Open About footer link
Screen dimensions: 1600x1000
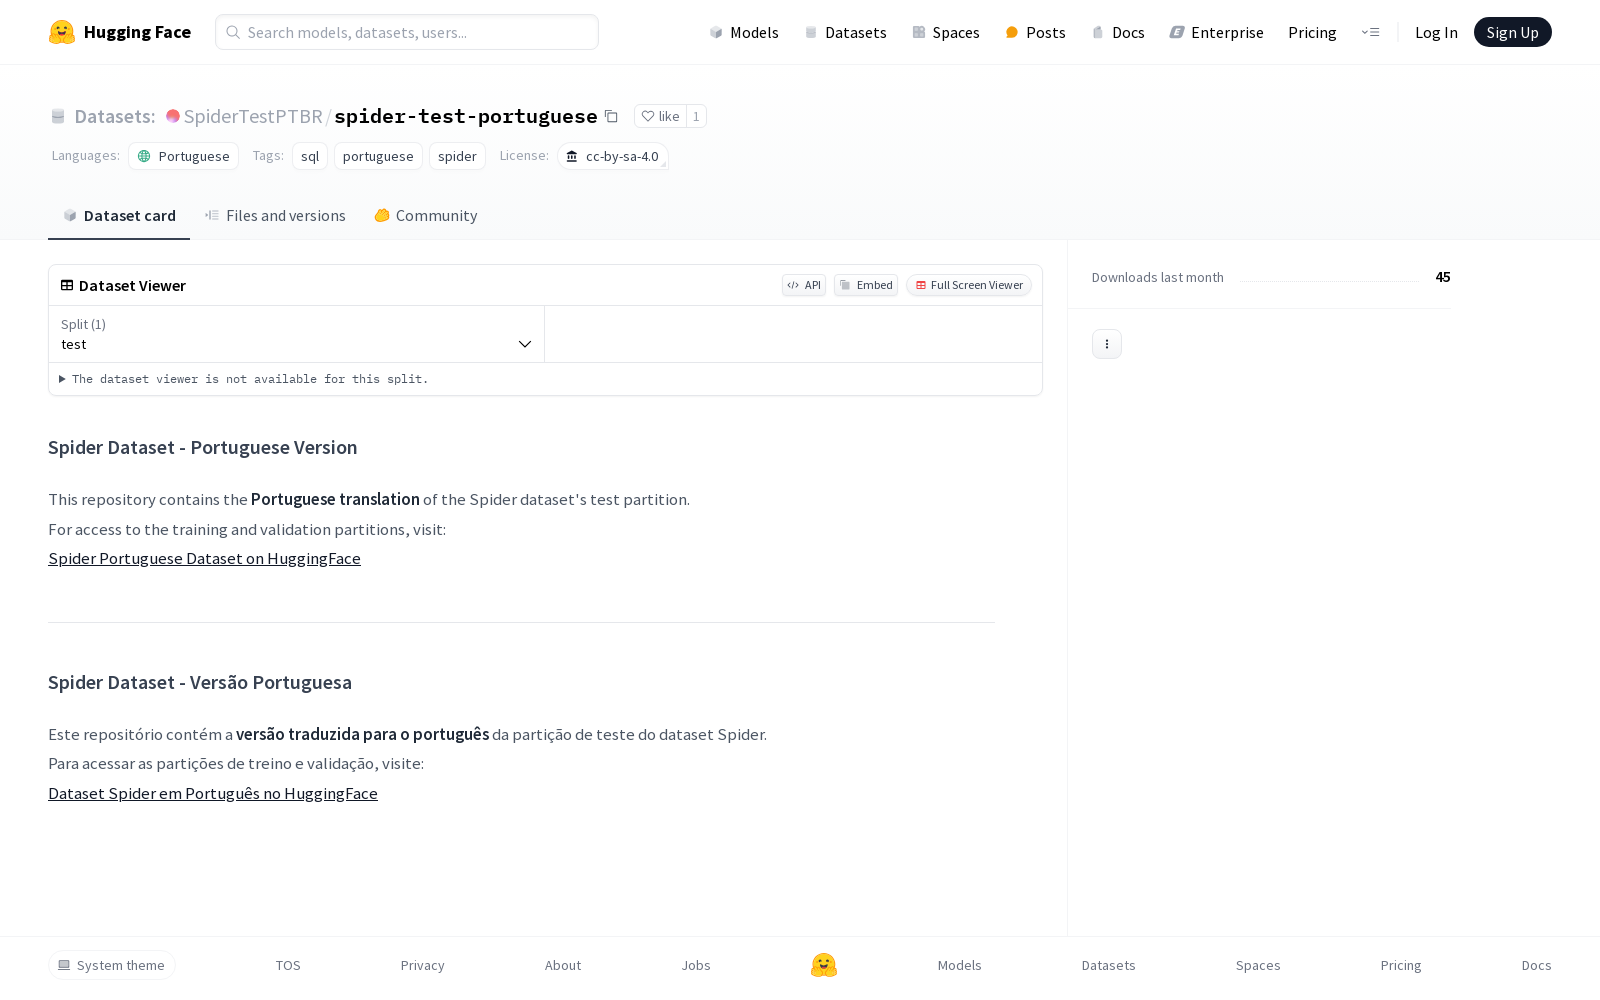click(x=563, y=965)
